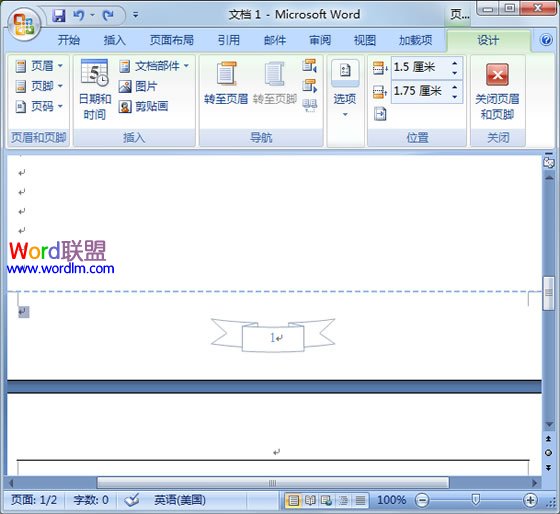This screenshot has width=560, height=514.
Task: Click the horizontal scrollbar thumb
Action: (272, 483)
